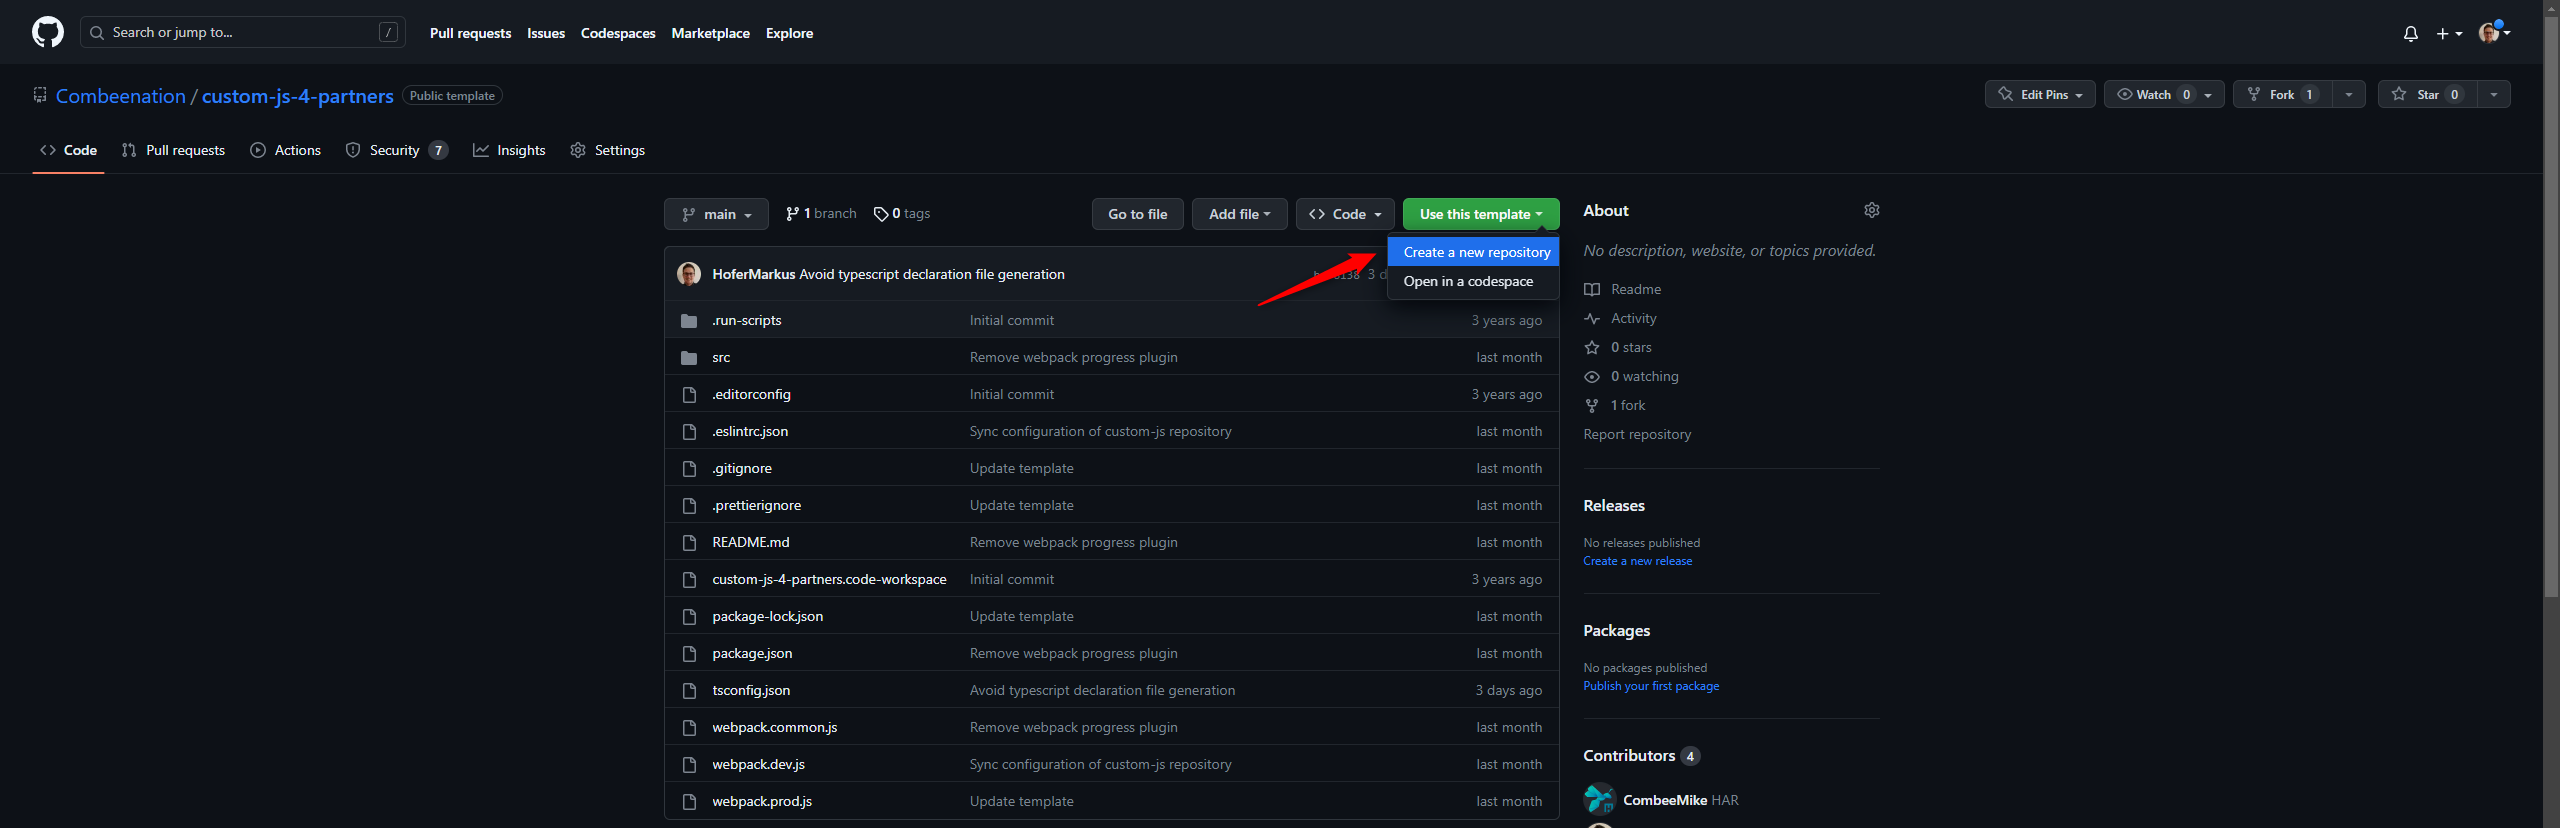The image size is (2560, 828).
Task: Select Create a new repository option
Action: pyautogui.click(x=1476, y=252)
